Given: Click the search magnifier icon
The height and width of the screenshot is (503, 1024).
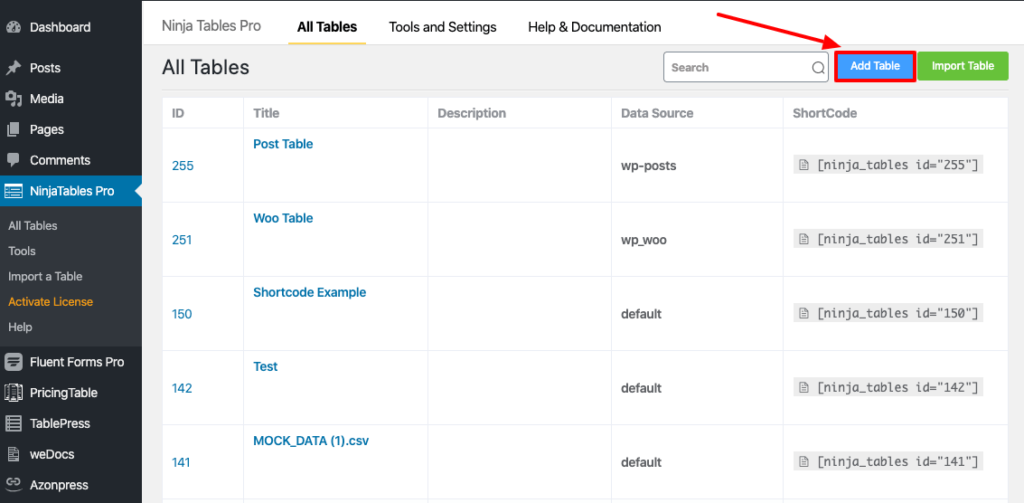Looking at the screenshot, I should [818, 68].
